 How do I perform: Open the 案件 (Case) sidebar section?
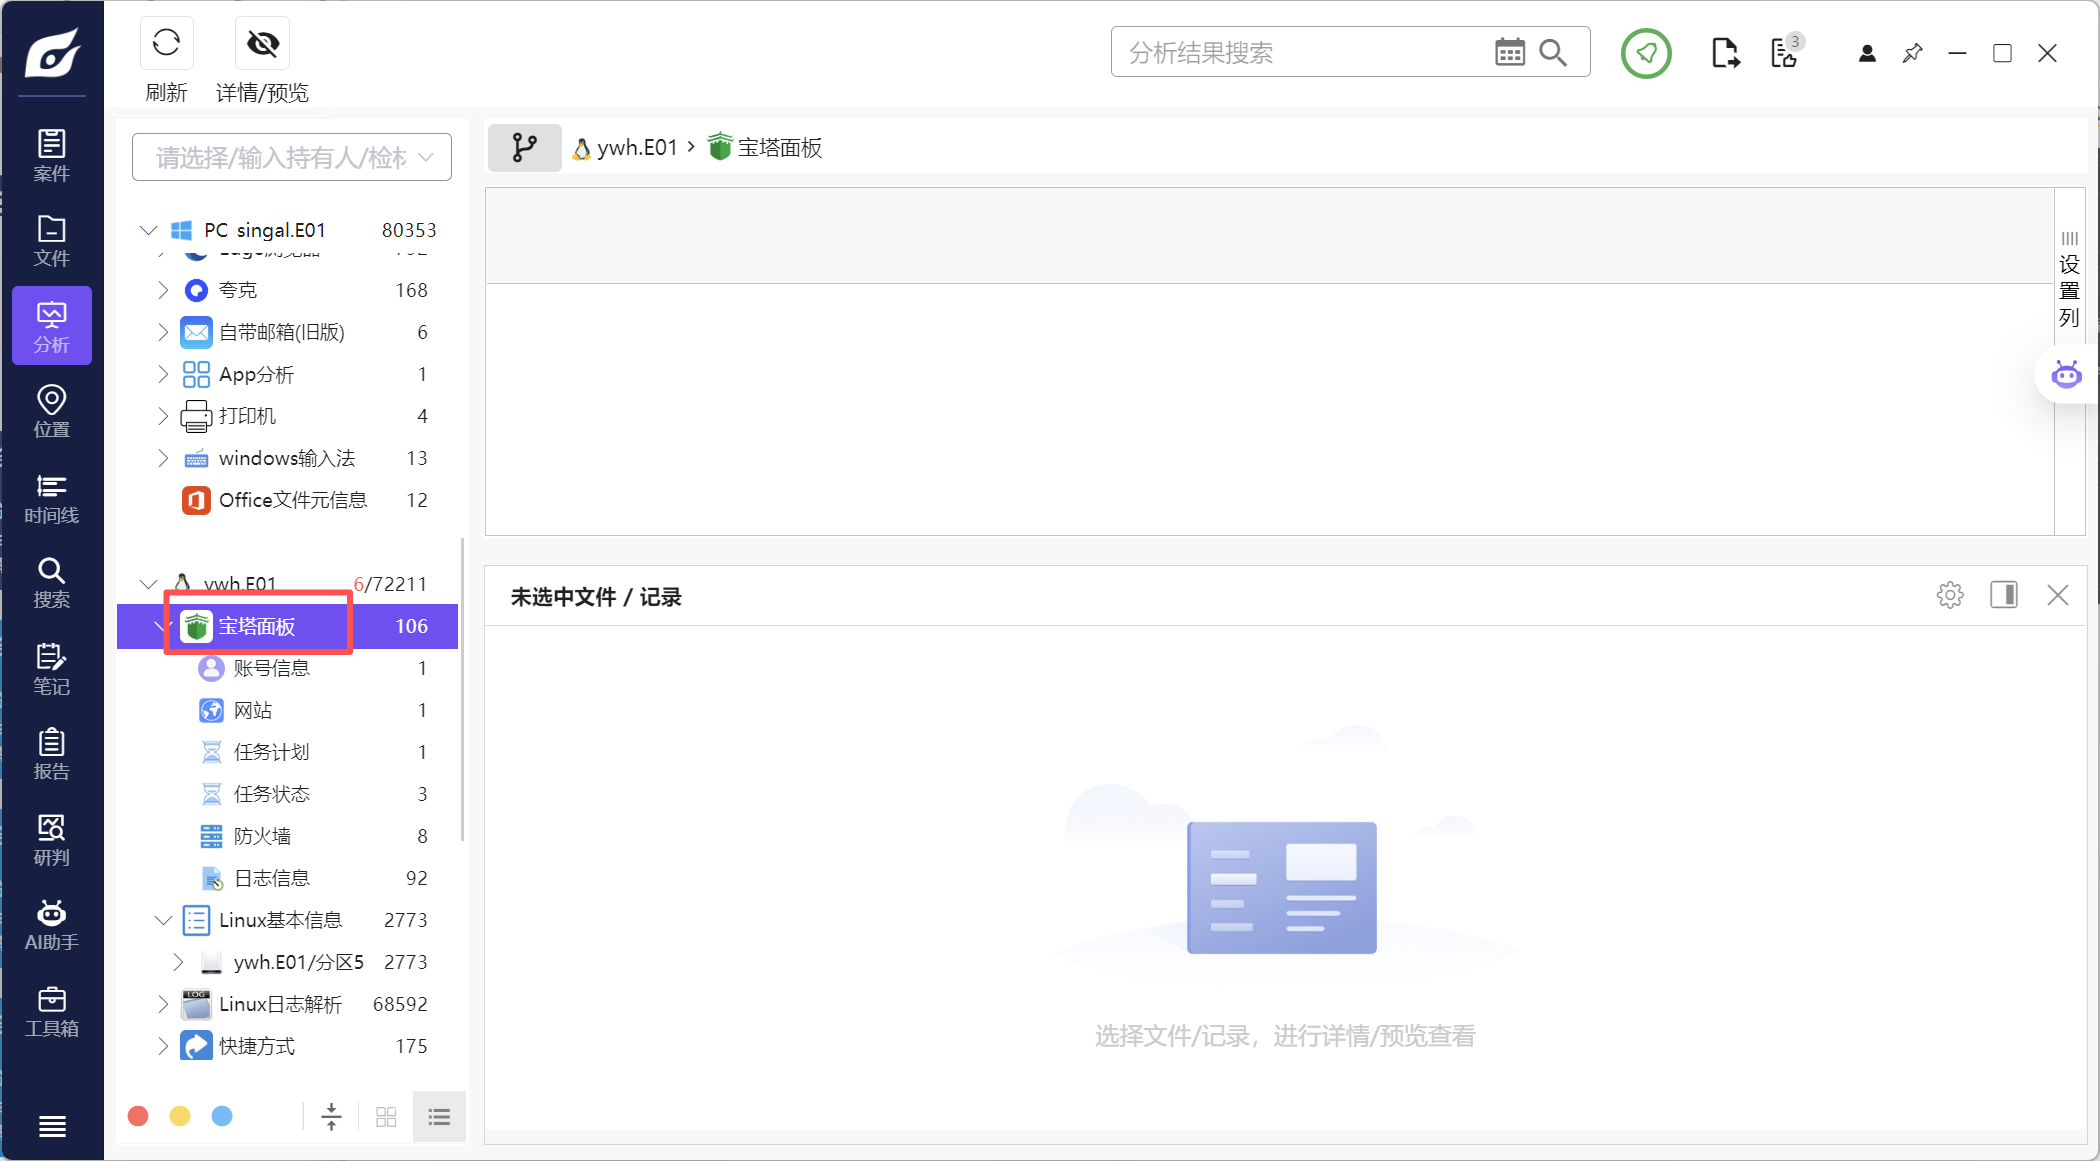pyautogui.click(x=52, y=155)
